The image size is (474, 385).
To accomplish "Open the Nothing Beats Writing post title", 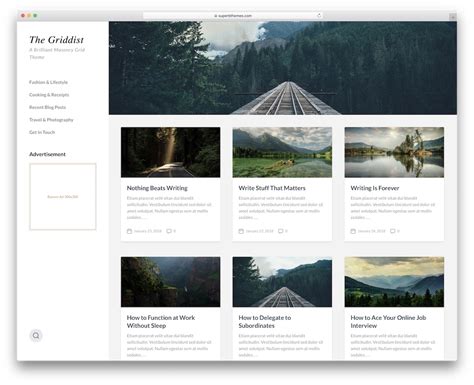I will (x=157, y=188).
